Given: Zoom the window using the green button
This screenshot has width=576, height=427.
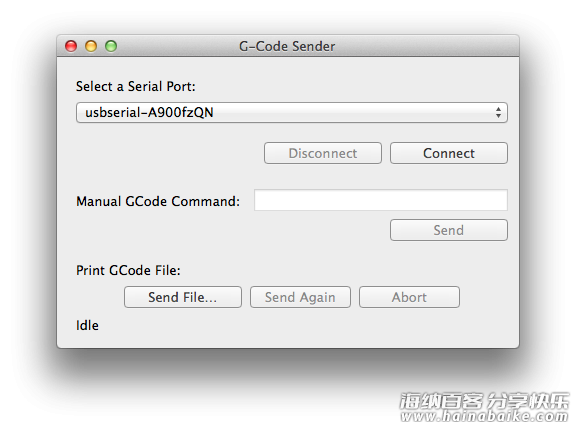Looking at the screenshot, I should coord(111,46).
